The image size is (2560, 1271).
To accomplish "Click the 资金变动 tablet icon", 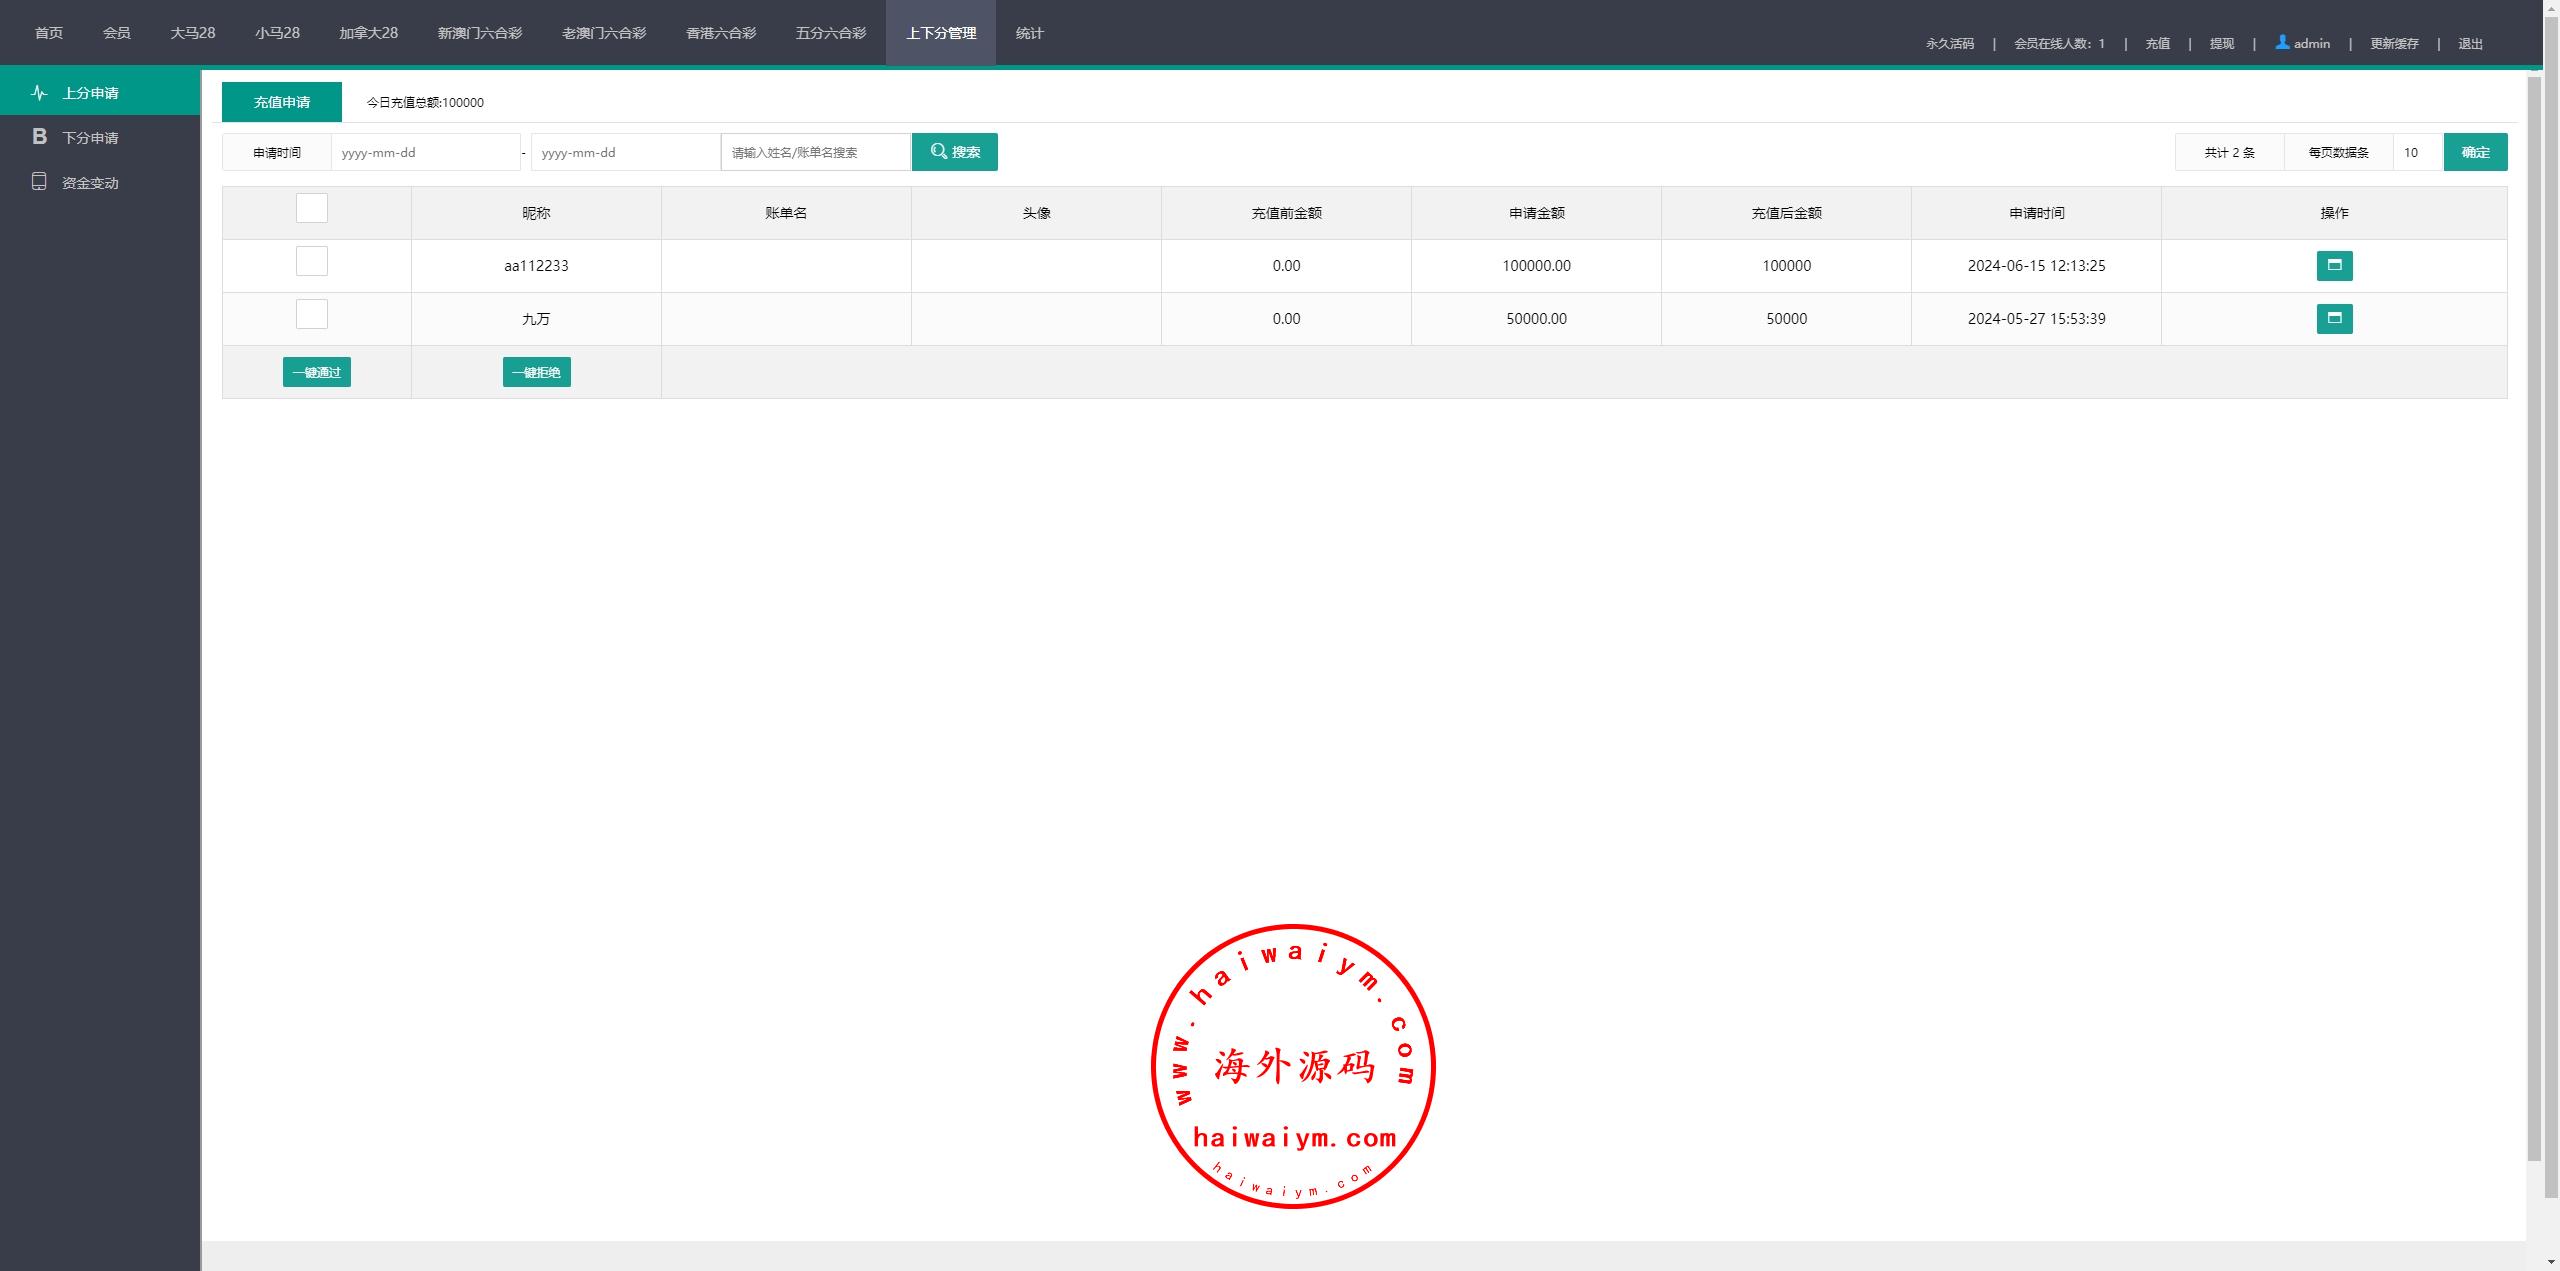I will pyautogui.click(x=39, y=182).
